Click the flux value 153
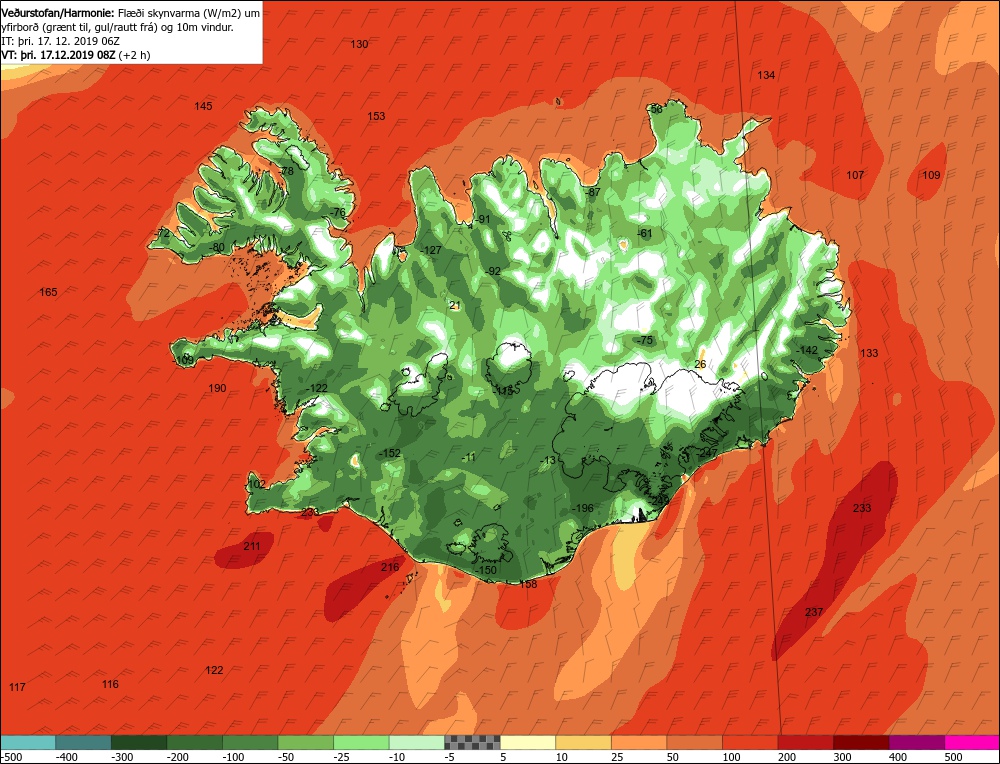Image resolution: width=1000 pixels, height=764 pixels. [376, 116]
